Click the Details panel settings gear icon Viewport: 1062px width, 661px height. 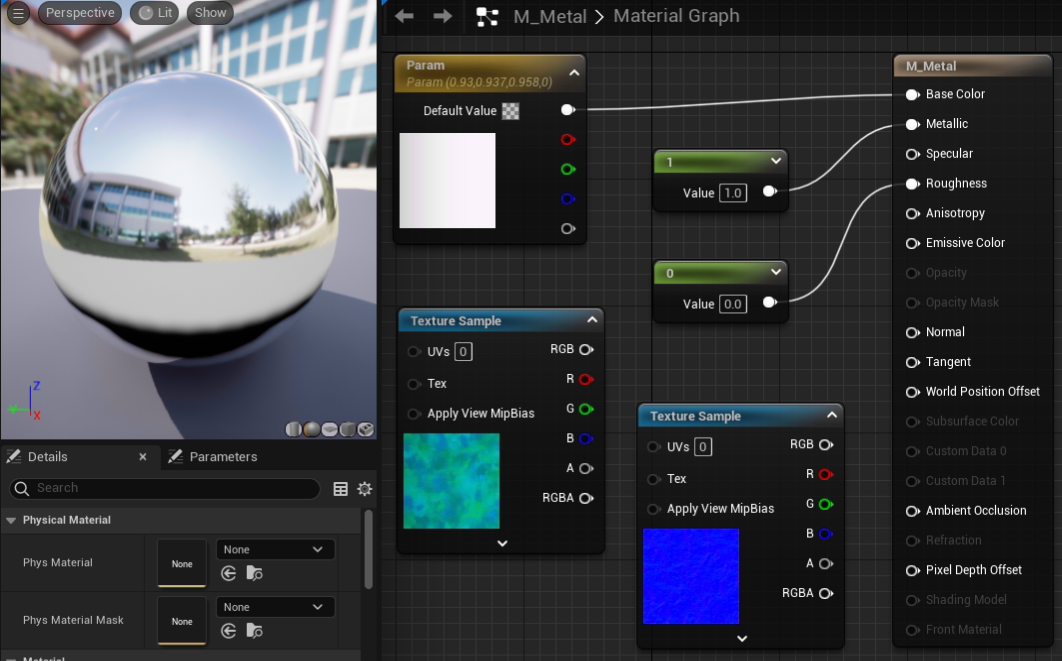(364, 488)
